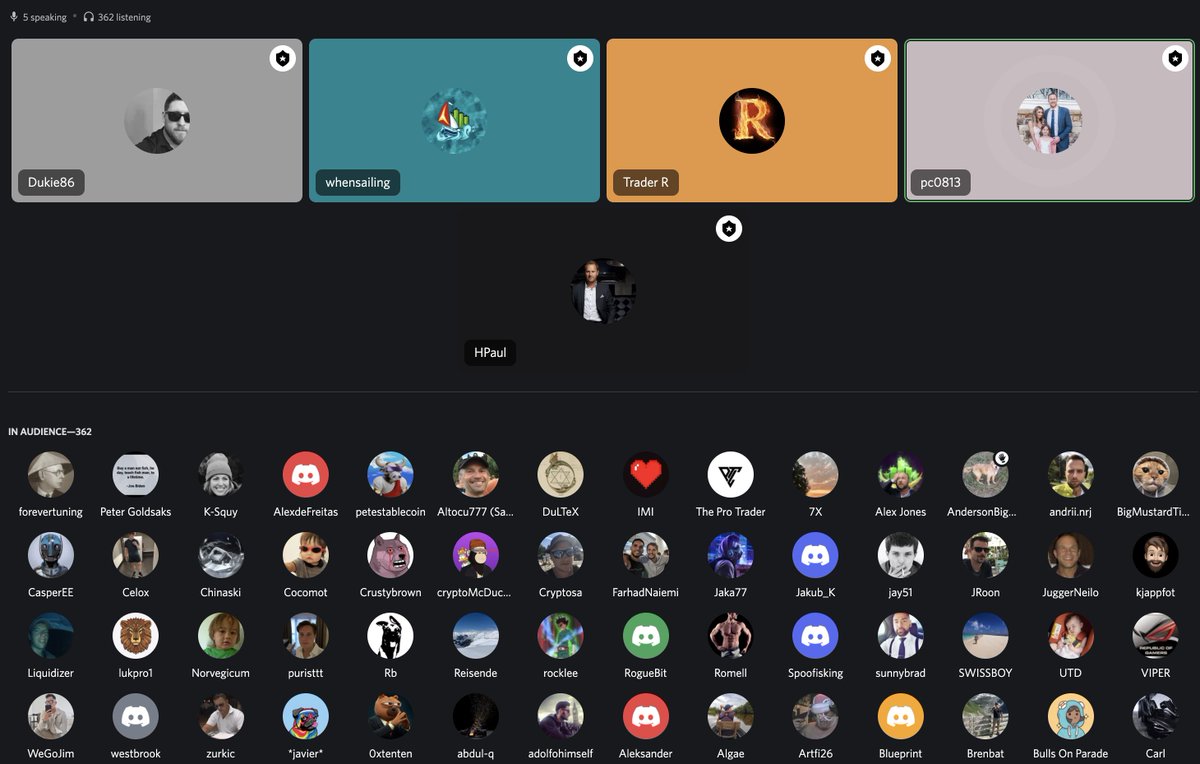The image size is (1200, 764).
Task: Open Blueprint's orange Discord avatar
Action: [901, 717]
